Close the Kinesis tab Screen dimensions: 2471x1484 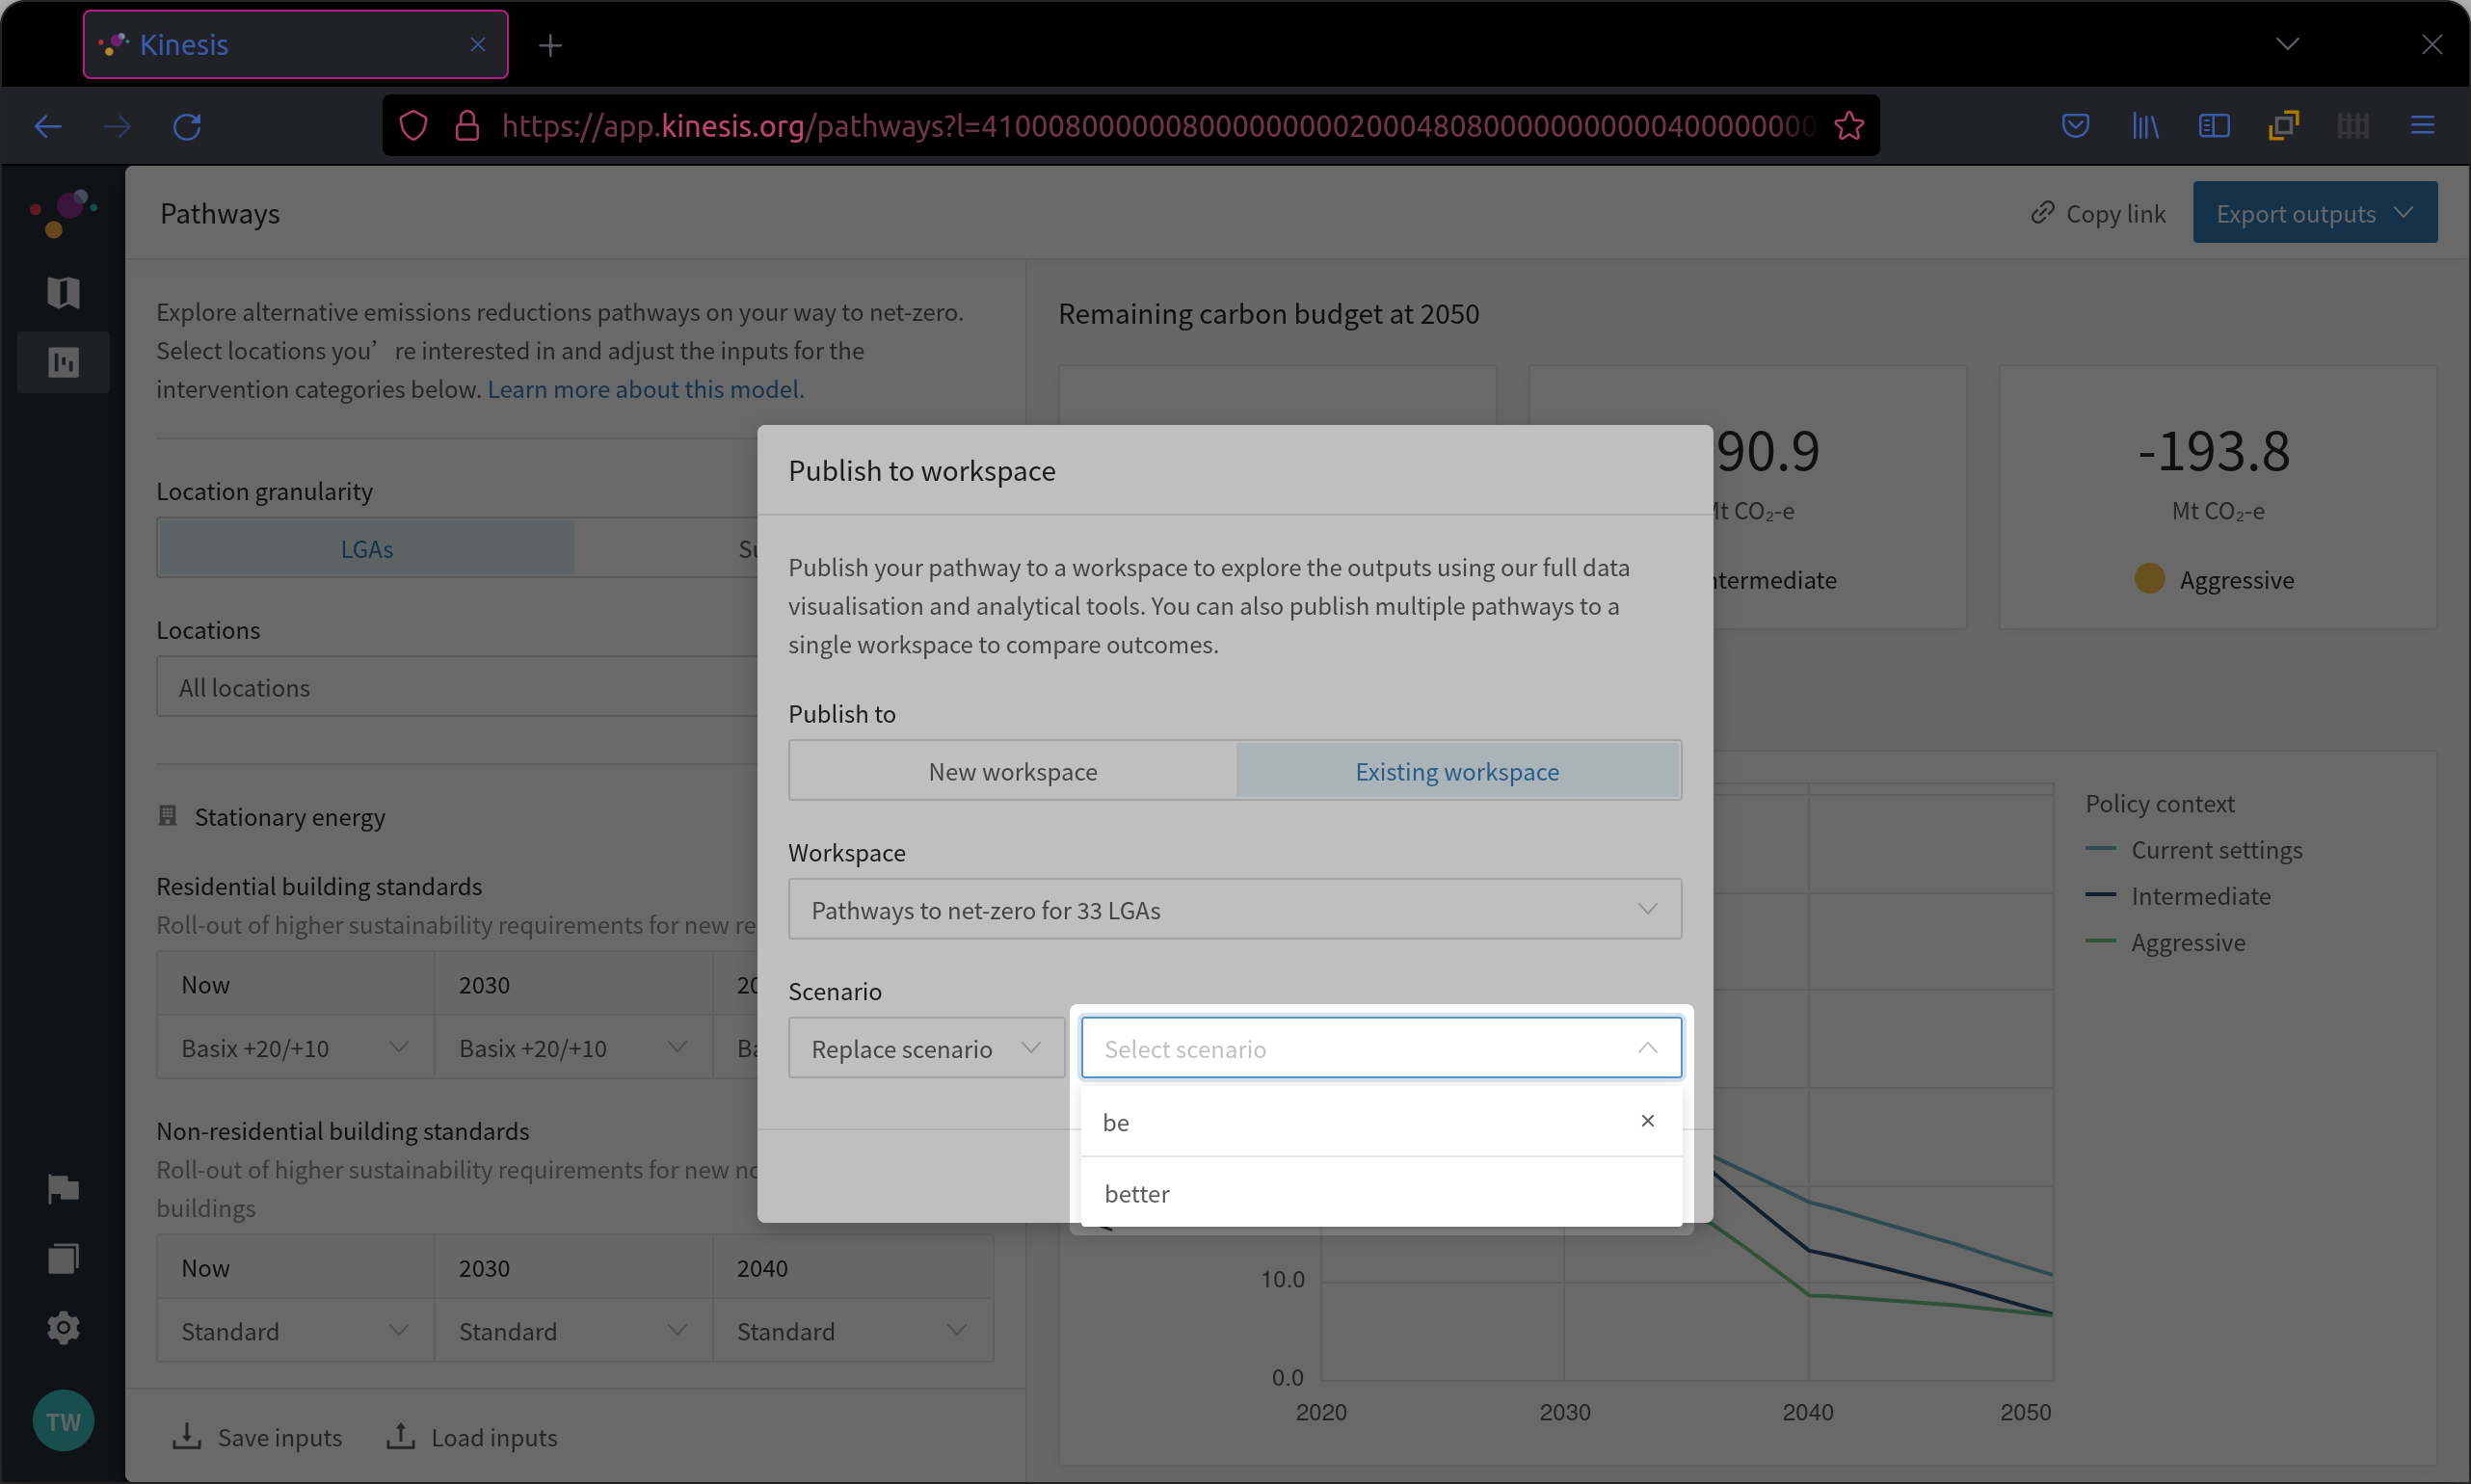coord(478,44)
